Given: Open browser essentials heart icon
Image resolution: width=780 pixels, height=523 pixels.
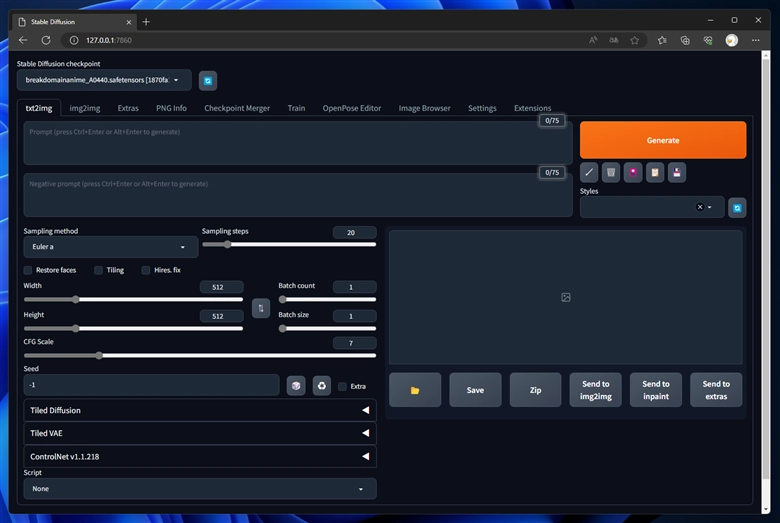Looking at the screenshot, I should click(x=708, y=40).
